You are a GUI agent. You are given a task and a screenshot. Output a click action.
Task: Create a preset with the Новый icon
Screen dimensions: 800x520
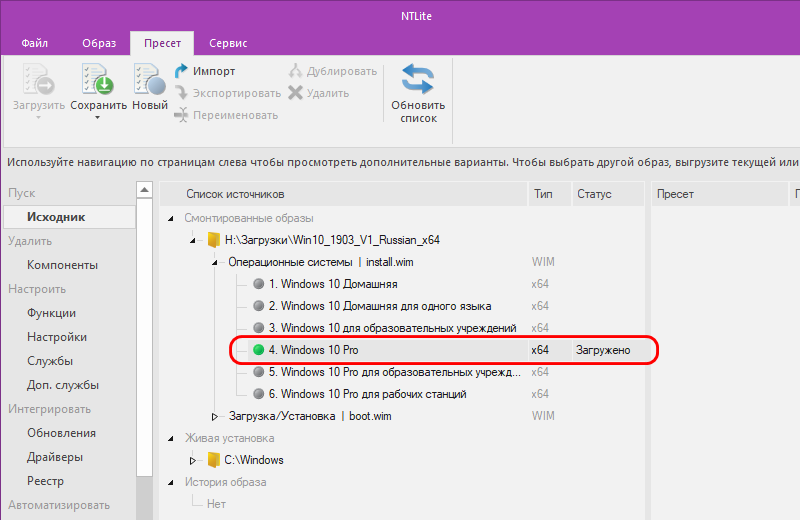pos(149,79)
